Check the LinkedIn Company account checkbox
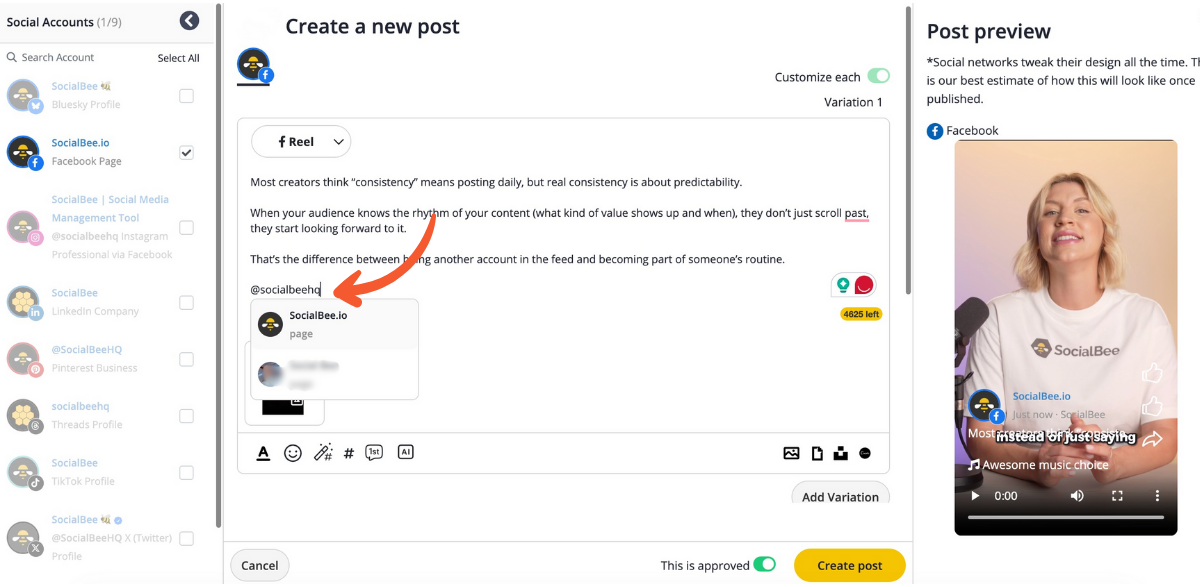Image resolution: width=1200 pixels, height=587 pixels. click(x=186, y=302)
